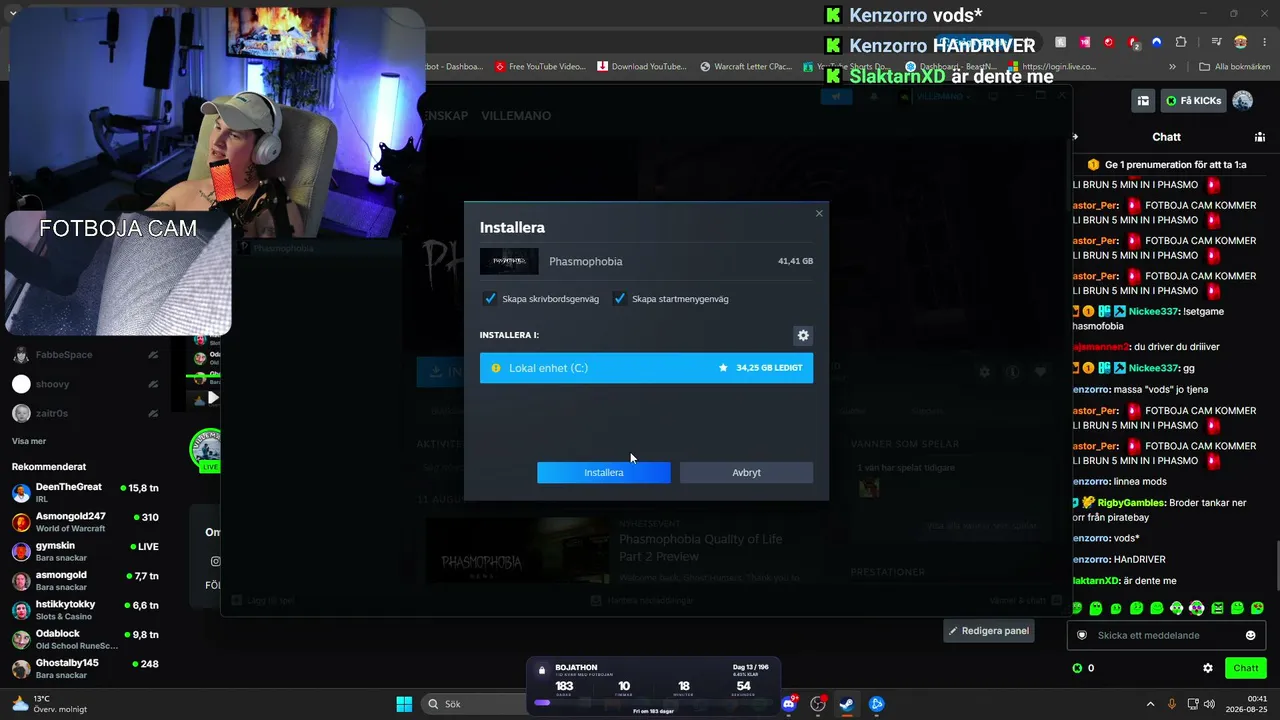Open Odablock recommended channel
The image size is (1280, 720).
pyautogui.click(x=85, y=640)
